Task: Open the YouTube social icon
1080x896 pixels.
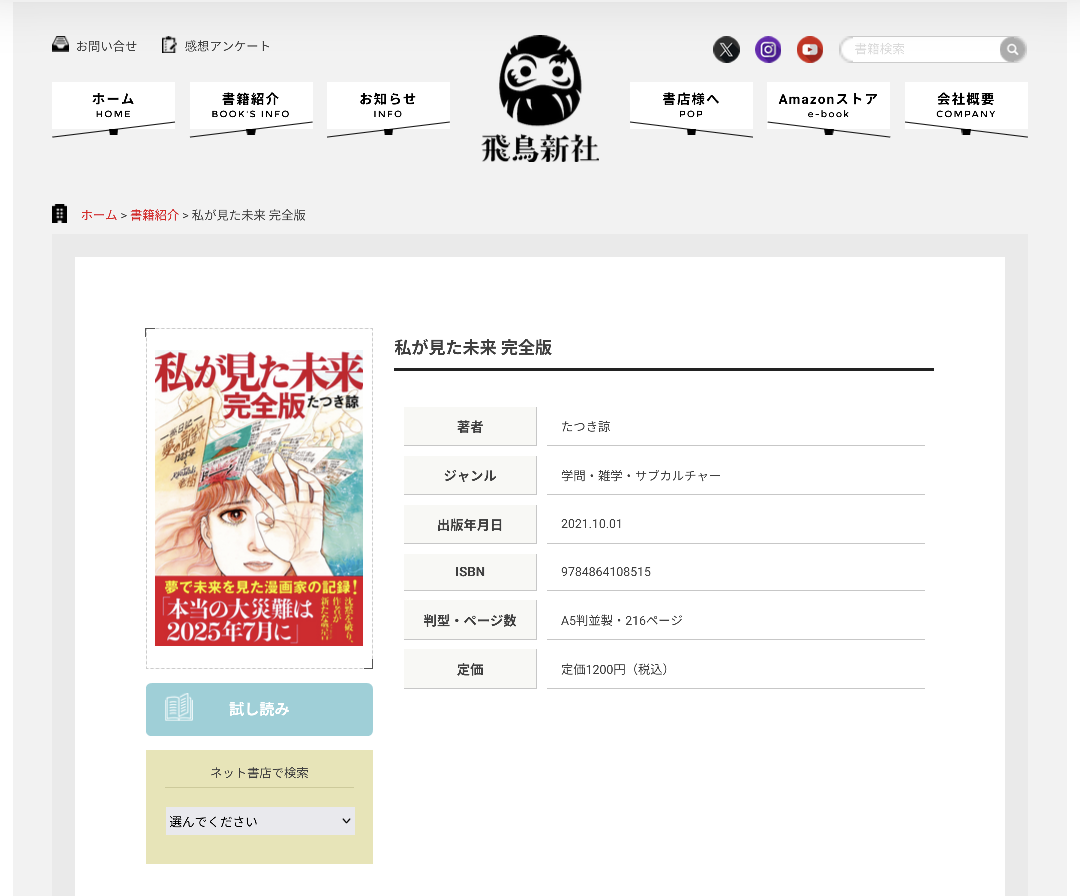Action: click(810, 50)
